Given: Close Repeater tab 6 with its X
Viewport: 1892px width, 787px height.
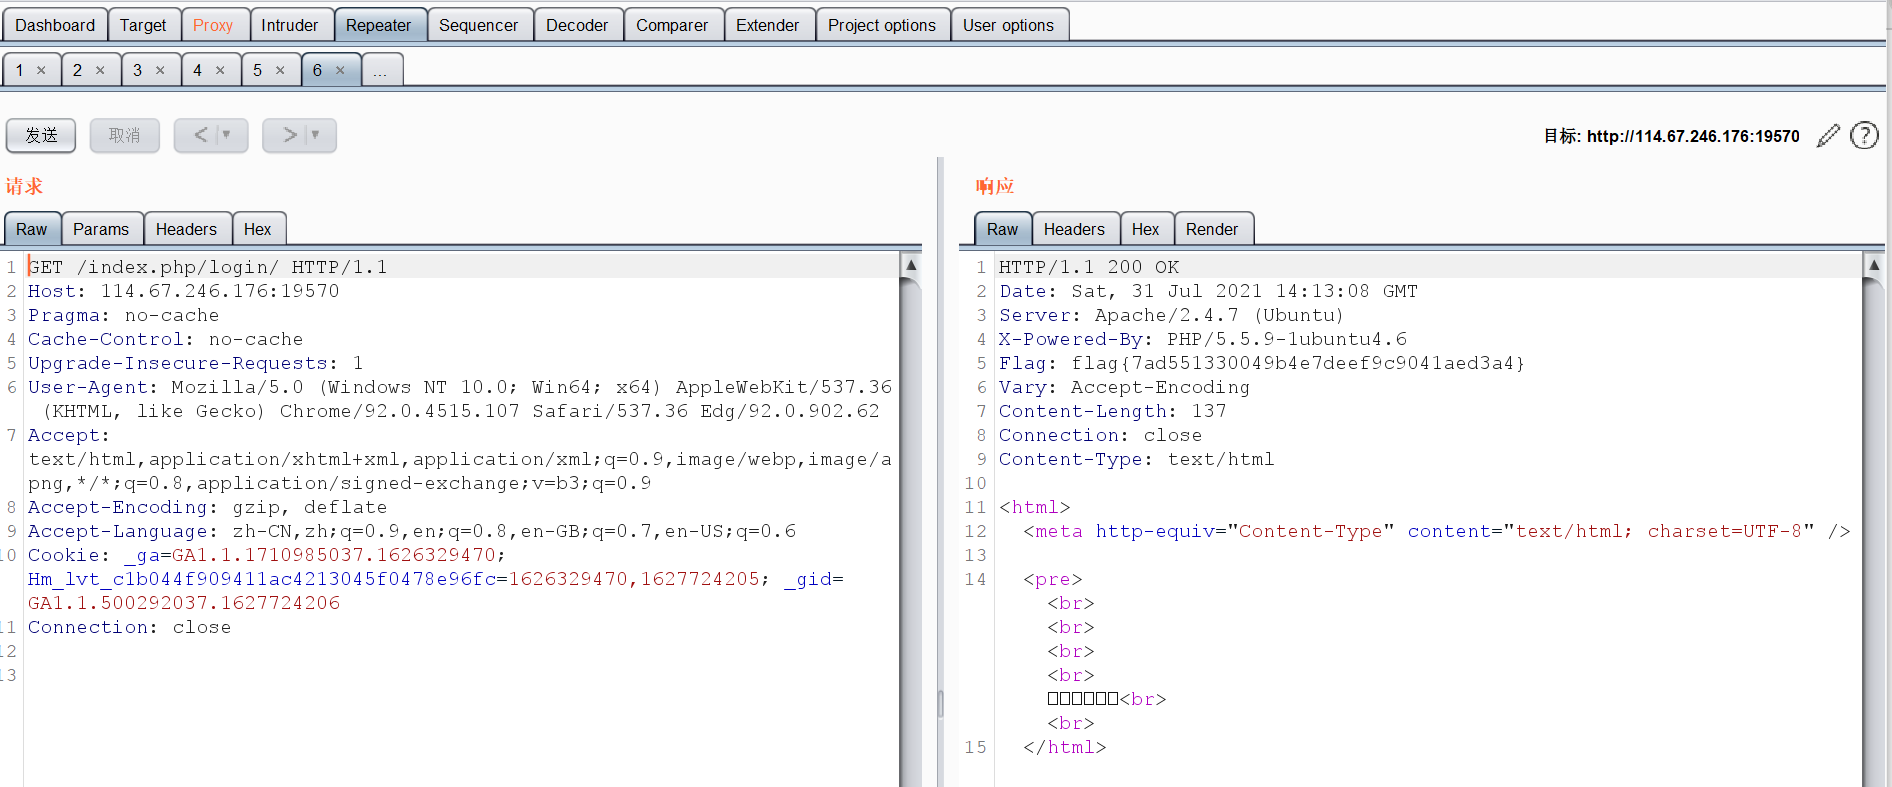Looking at the screenshot, I should [340, 70].
